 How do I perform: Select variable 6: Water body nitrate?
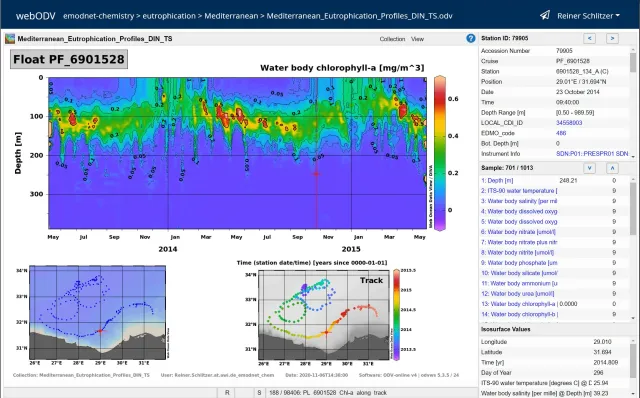point(518,232)
